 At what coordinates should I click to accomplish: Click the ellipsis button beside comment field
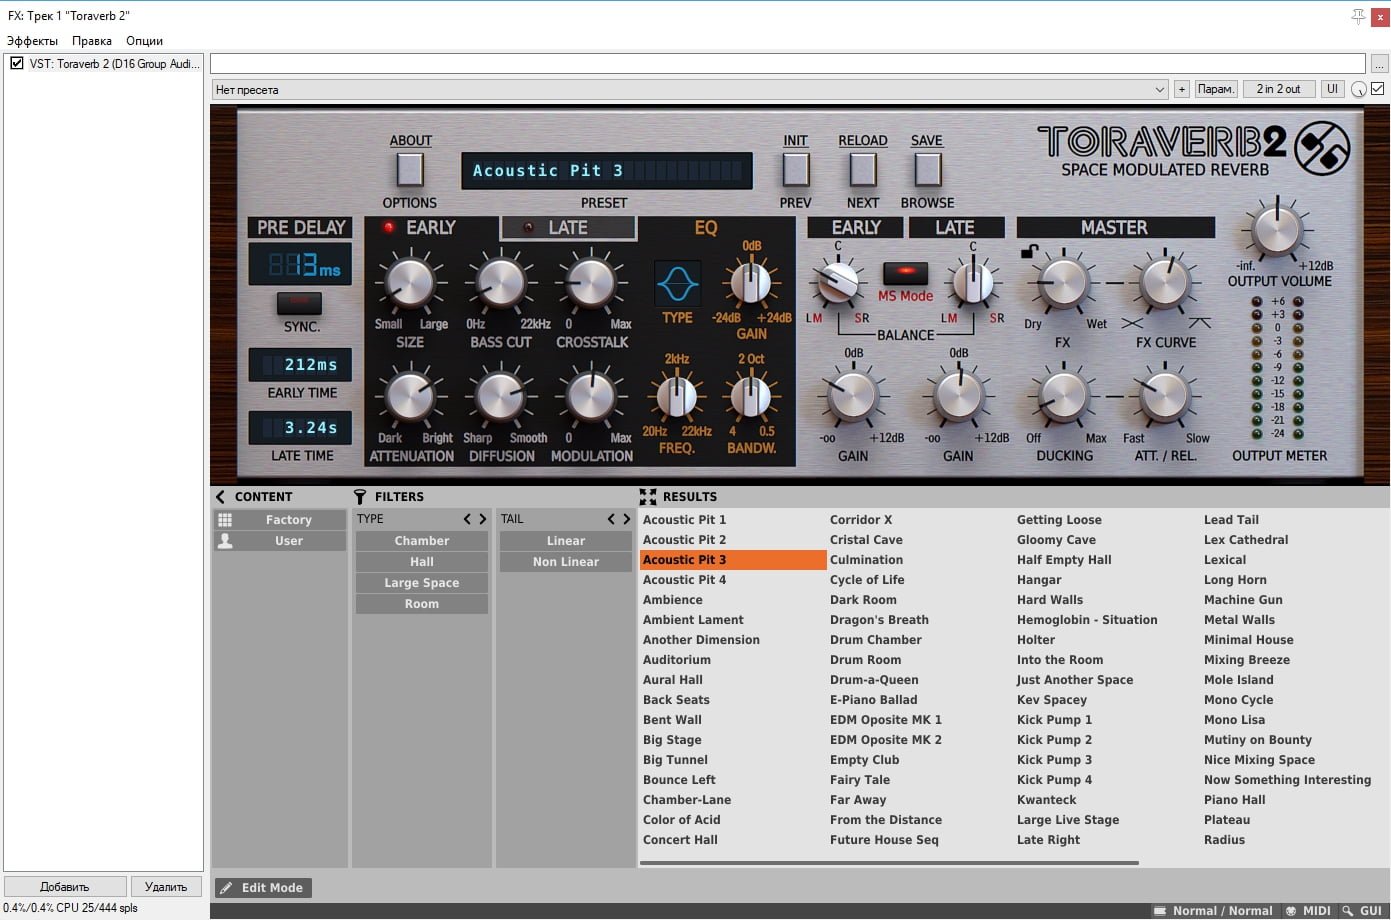point(1379,64)
